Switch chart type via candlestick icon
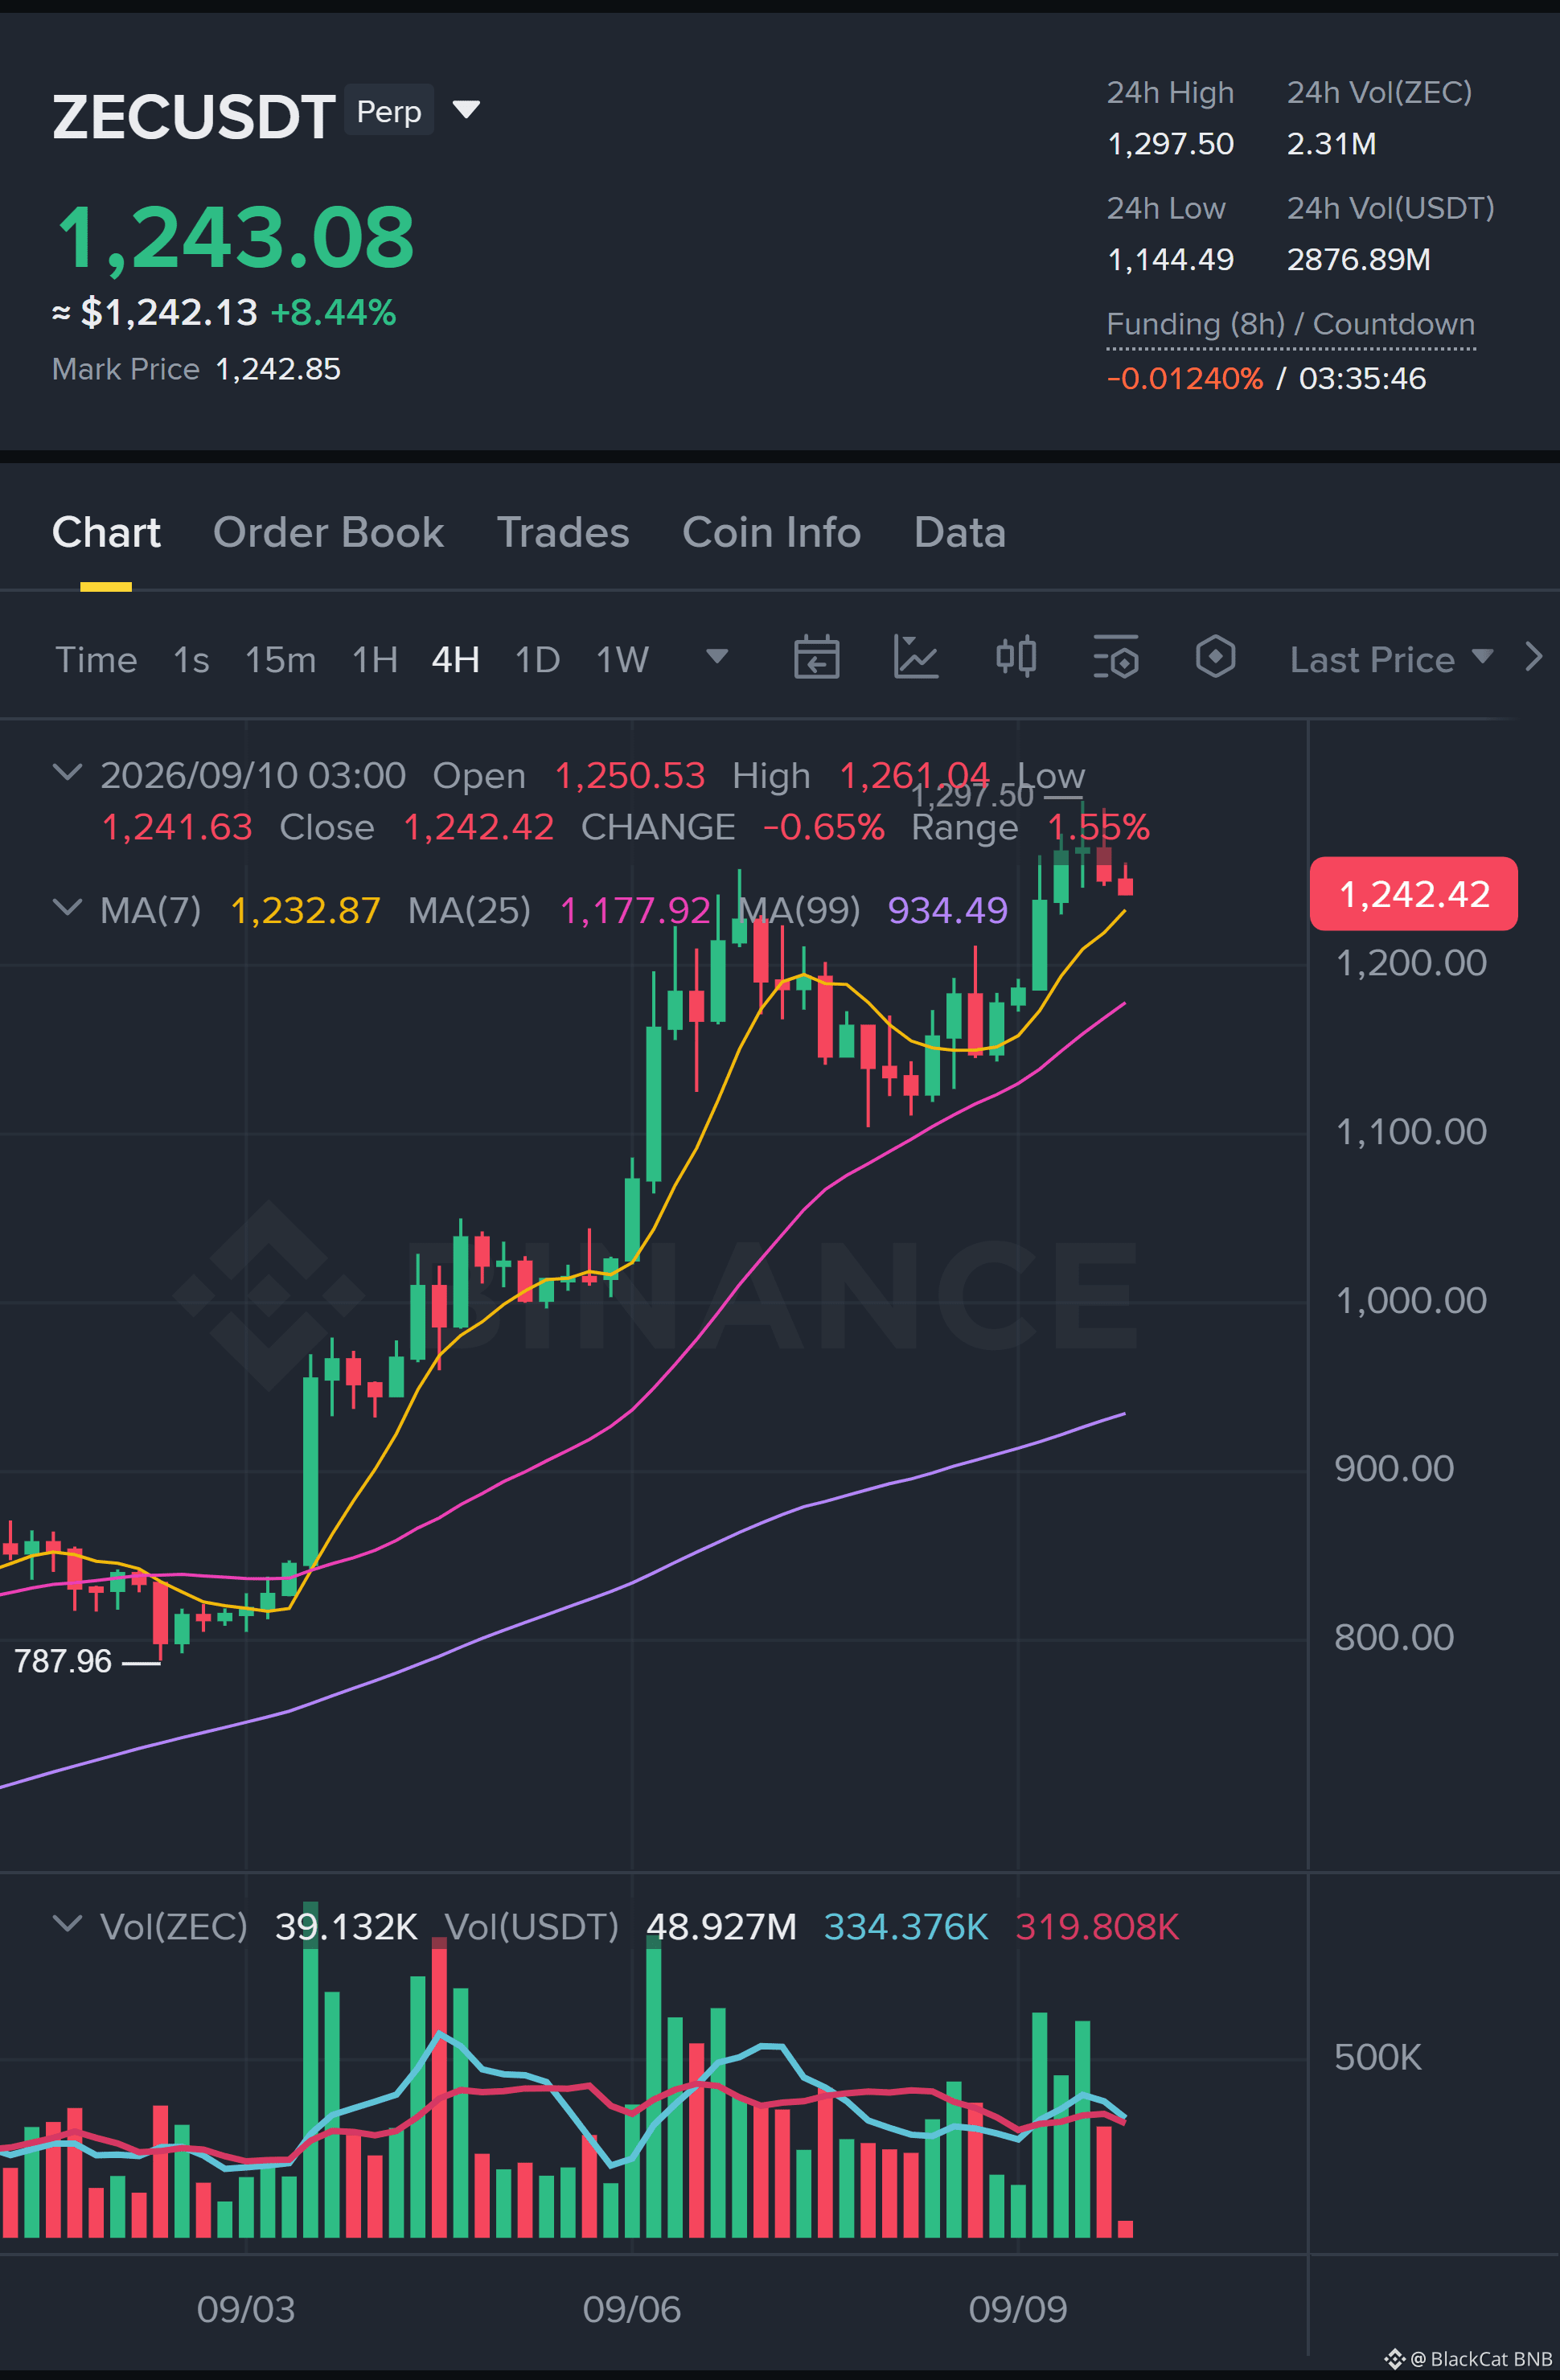Viewport: 1560px width, 2380px height. 1016,658
